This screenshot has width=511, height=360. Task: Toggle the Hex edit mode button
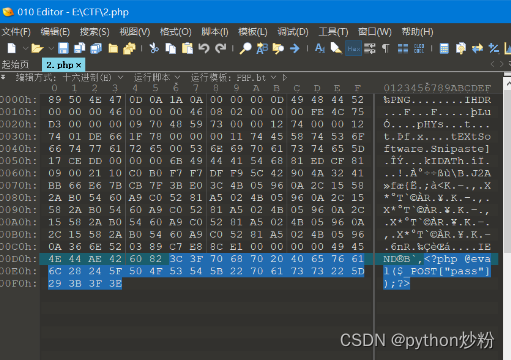(353, 49)
